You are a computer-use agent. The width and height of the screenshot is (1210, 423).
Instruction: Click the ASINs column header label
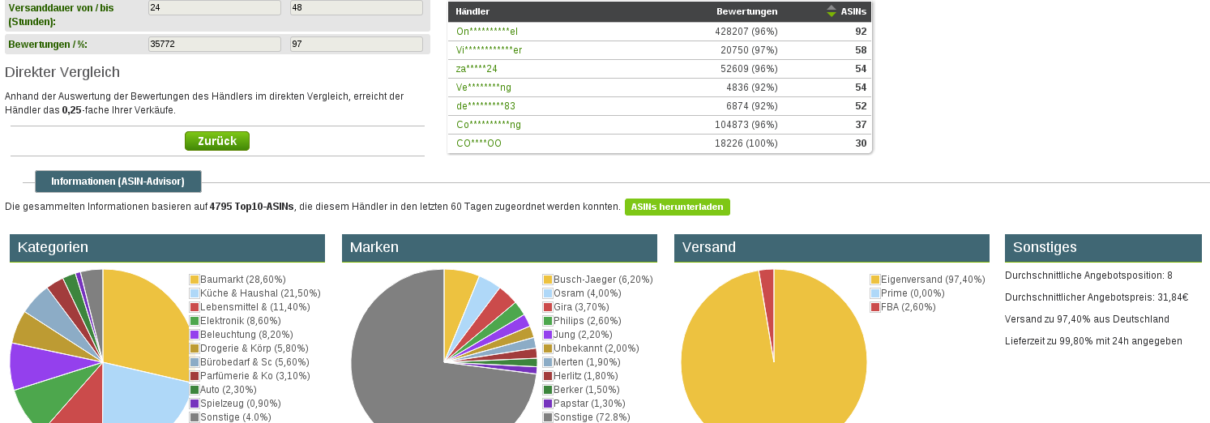click(x=855, y=12)
